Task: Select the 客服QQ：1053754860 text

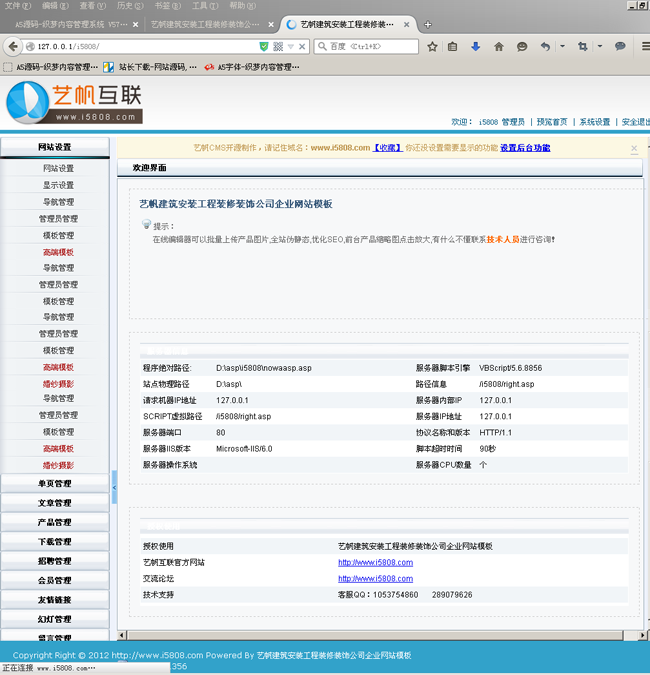Action: [378, 594]
